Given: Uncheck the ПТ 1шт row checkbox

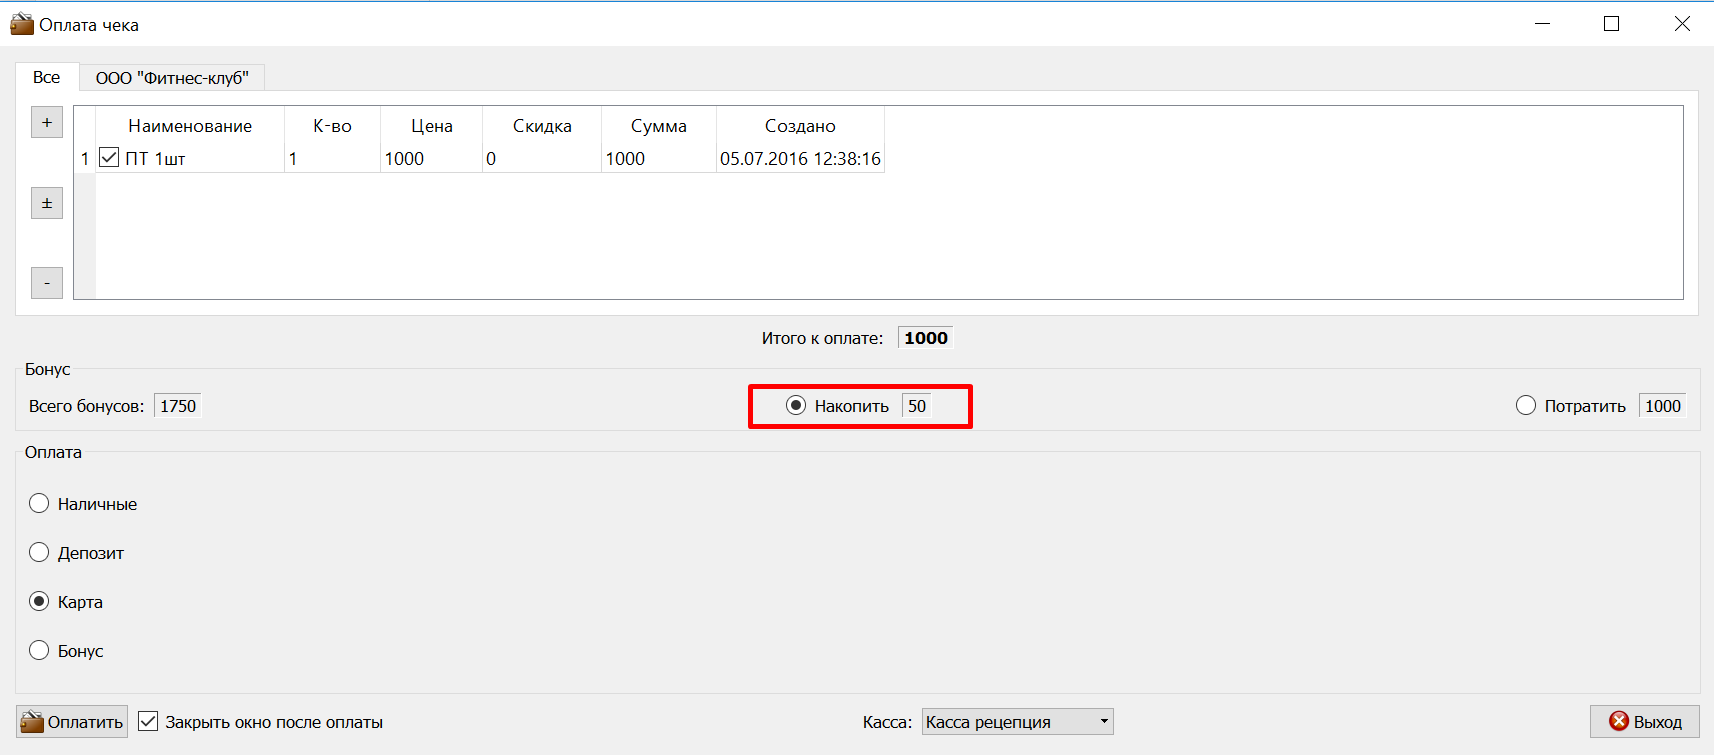Looking at the screenshot, I should (x=109, y=158).
